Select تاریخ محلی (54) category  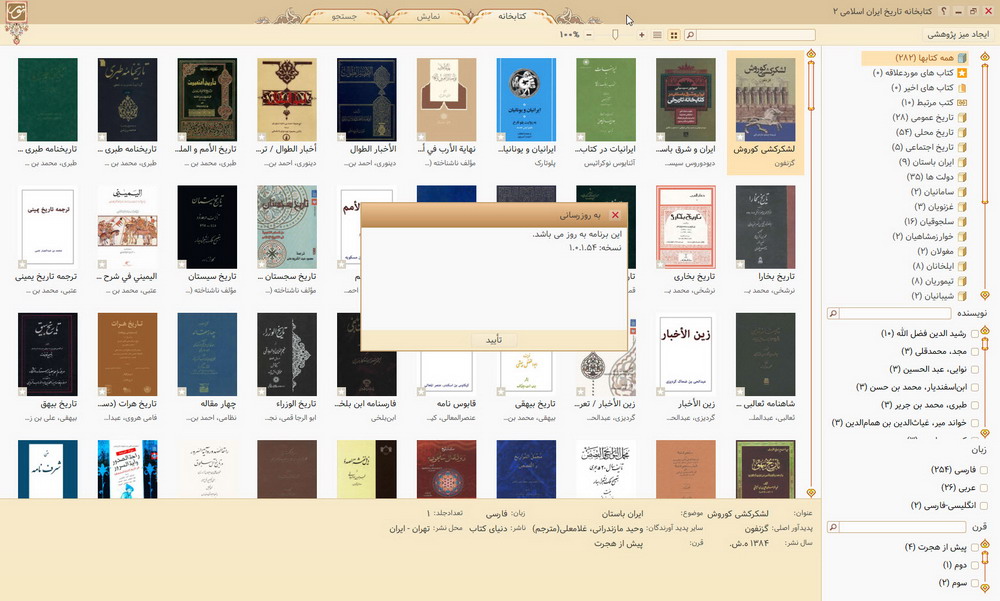tap(925, 132)
